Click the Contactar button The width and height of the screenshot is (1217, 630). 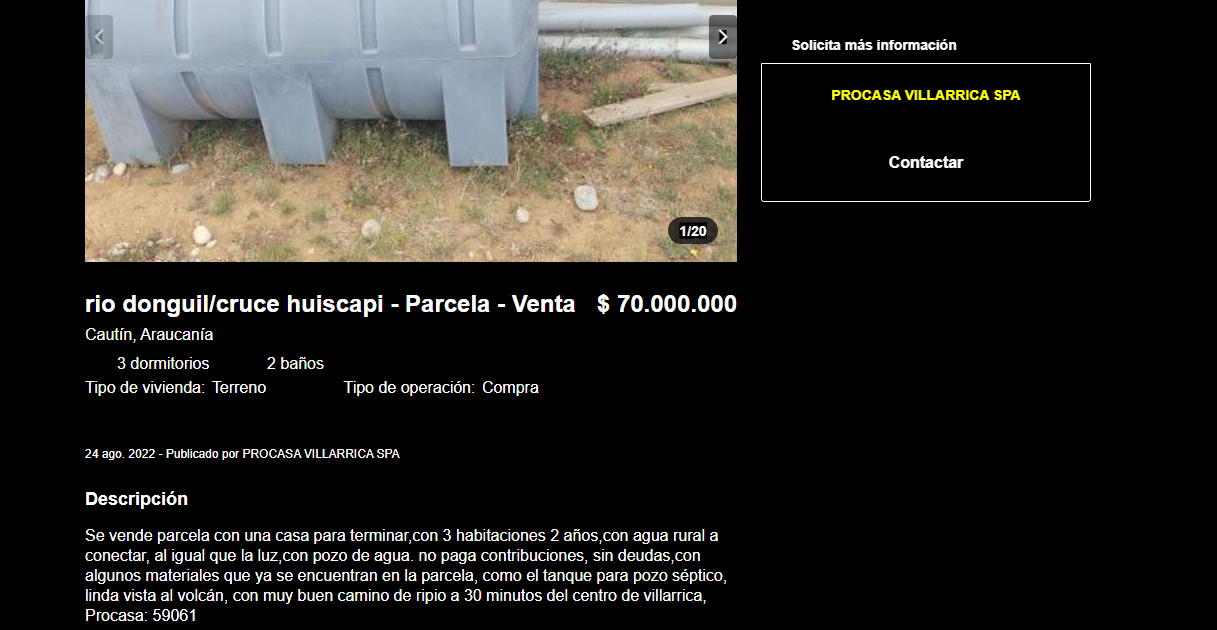tap(926, 162)
